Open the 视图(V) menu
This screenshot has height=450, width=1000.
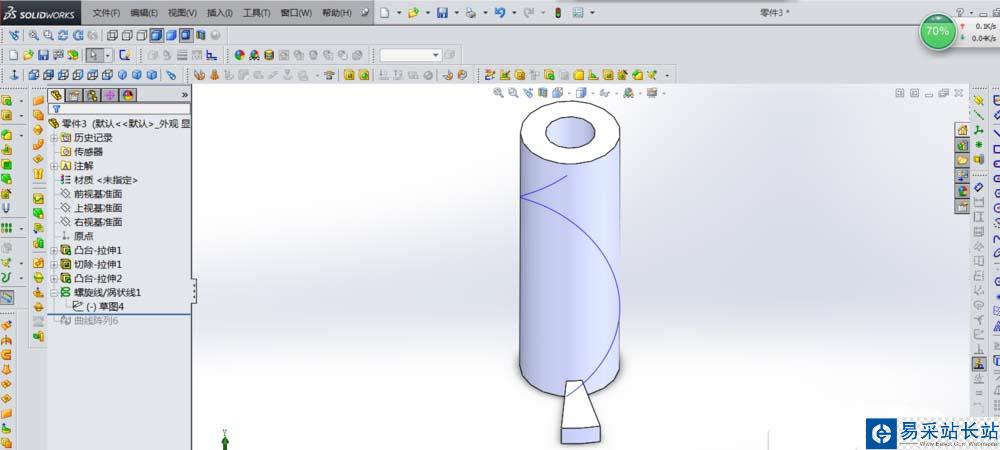pos(182,13)
